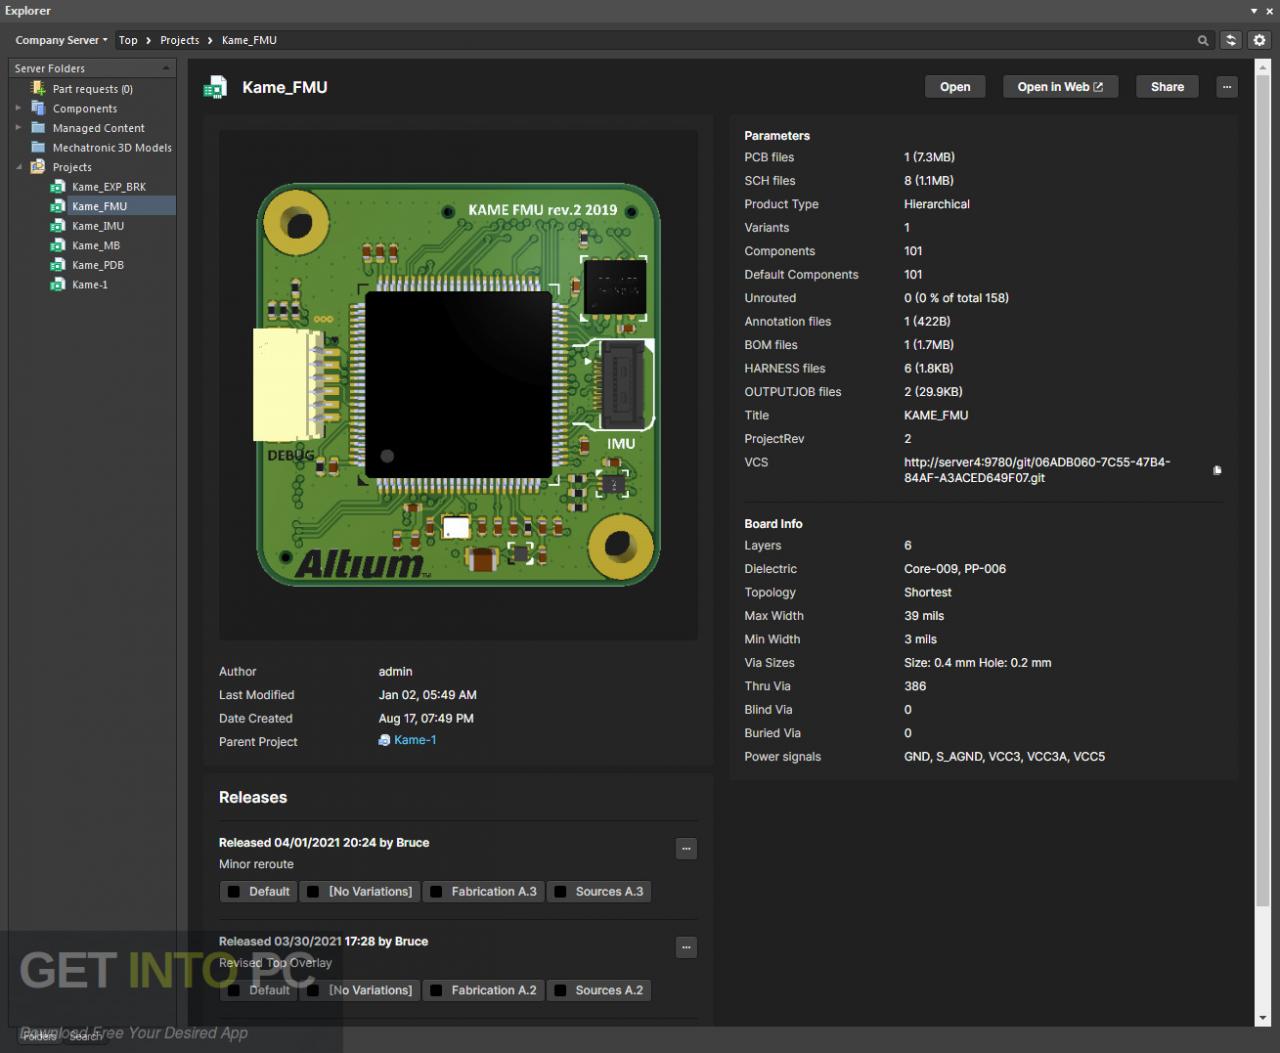
Task: Select Kame_PDB project in the tree
Action: click(98, 265)
